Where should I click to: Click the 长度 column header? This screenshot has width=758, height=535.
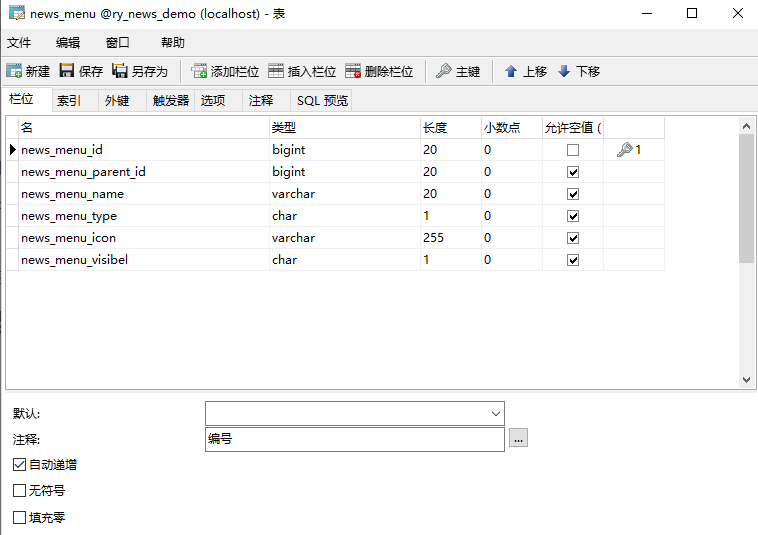point(451,128)
